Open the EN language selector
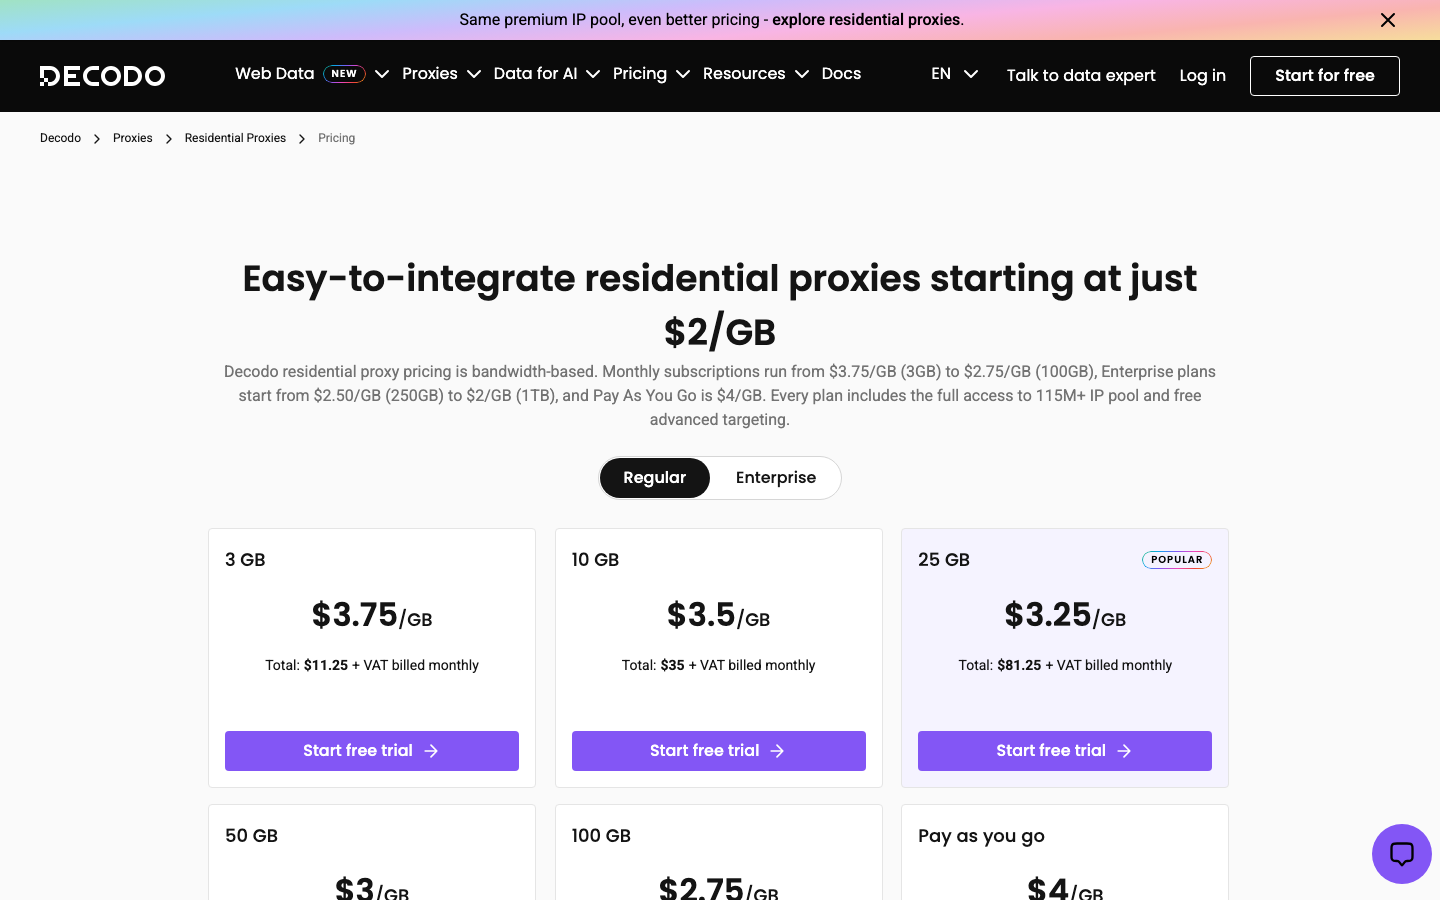Screen dimensions: 1440x900 click(x=954, y=74)
